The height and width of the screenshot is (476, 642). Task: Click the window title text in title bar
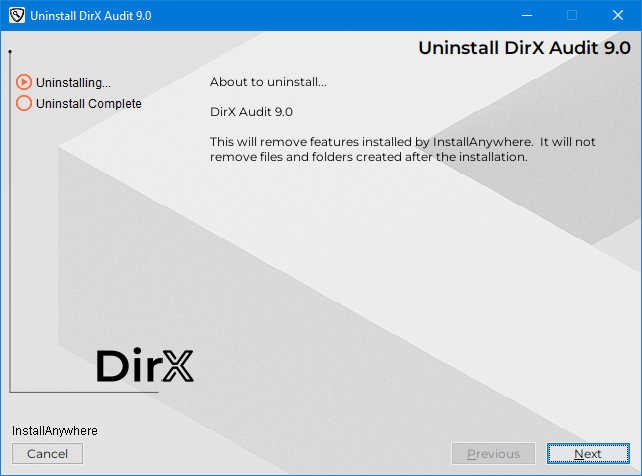[x=92, y=16]
